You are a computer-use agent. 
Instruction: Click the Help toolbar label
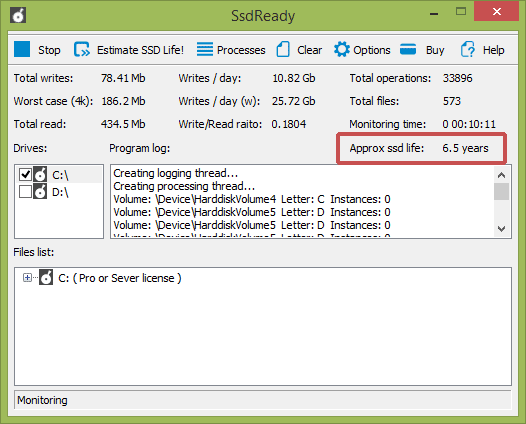point(493,50)
